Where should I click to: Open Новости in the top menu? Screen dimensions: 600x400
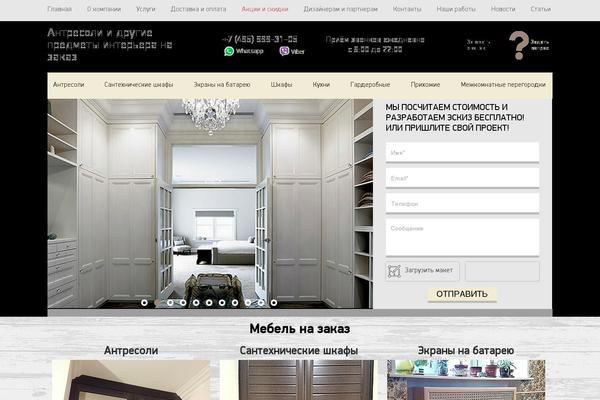click(x=503, y=9)
